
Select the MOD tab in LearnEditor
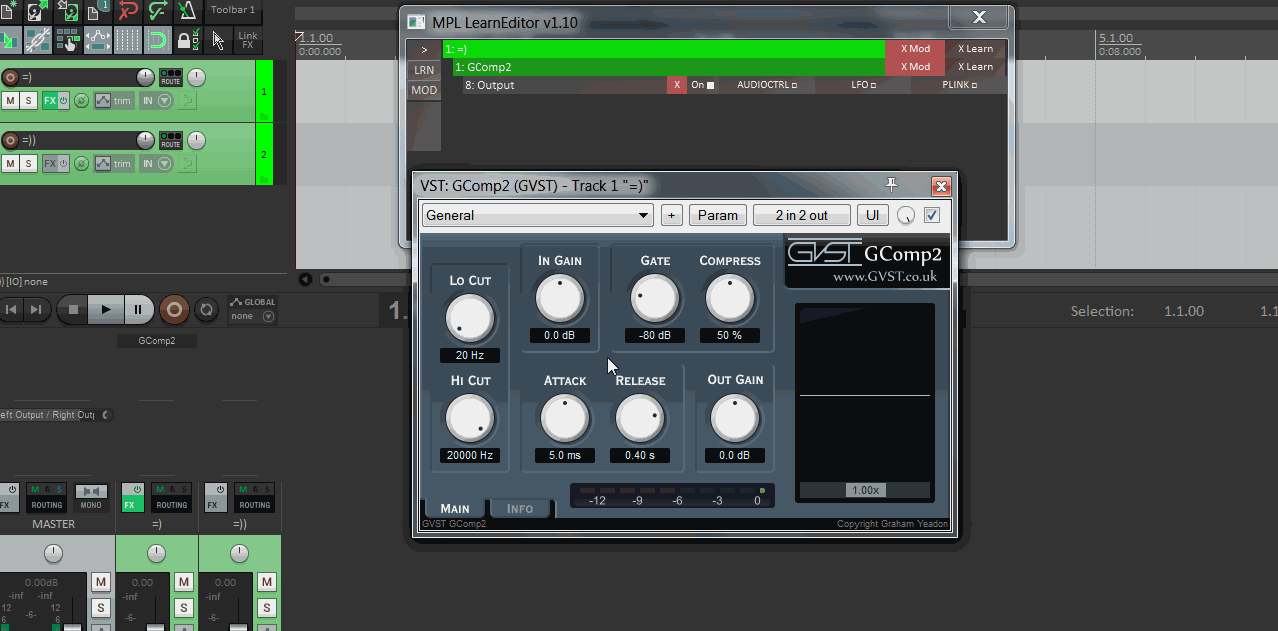[x=424, y=90]
